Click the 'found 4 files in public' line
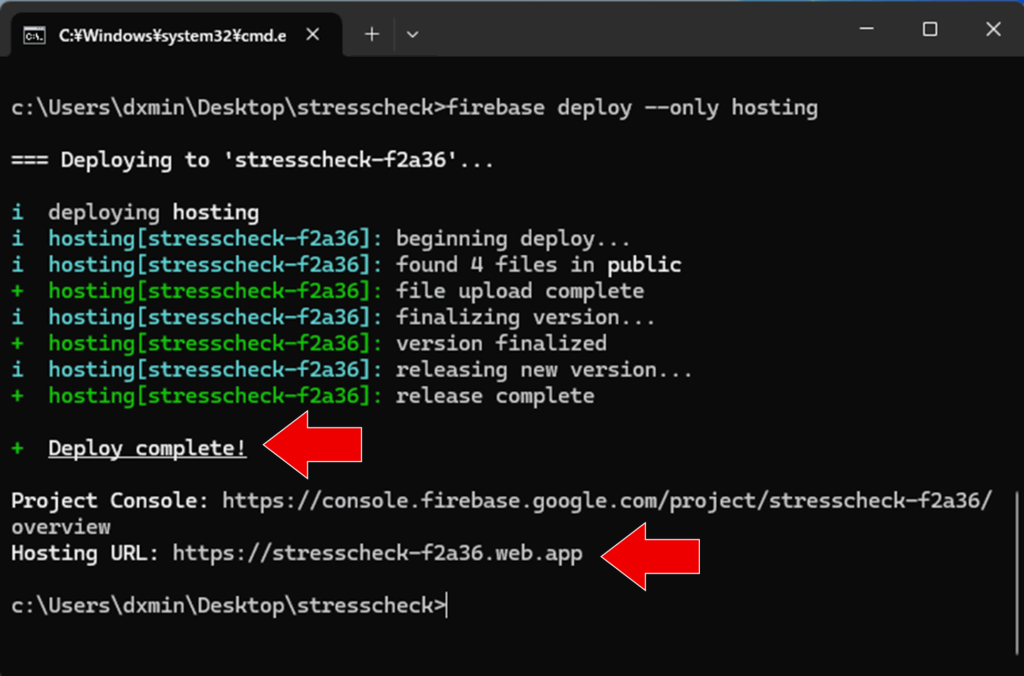Image resolution: width=1024 pixels, height=676 pixels. pos(346,265)
